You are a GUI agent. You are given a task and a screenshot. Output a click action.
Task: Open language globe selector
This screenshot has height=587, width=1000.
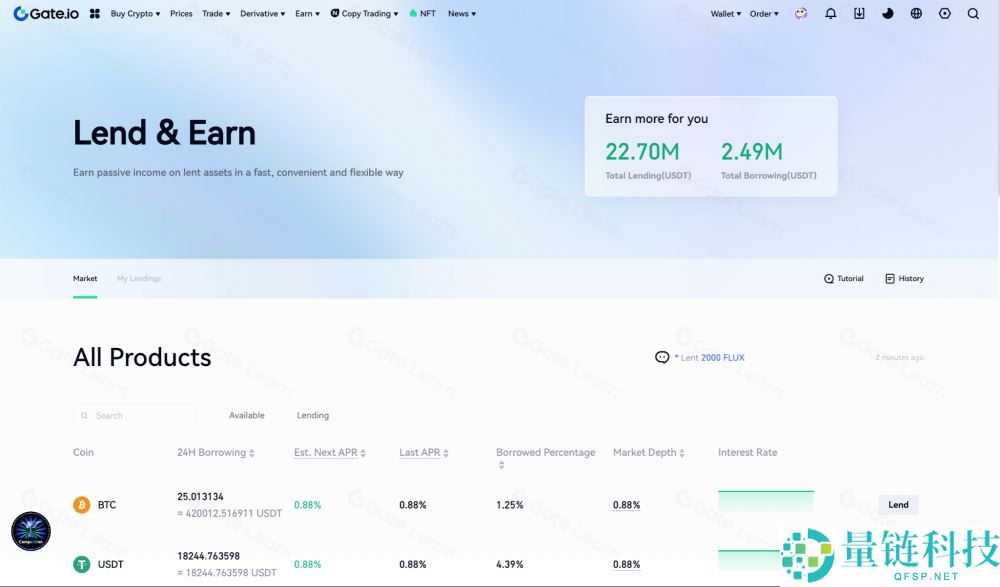(916, 14)
